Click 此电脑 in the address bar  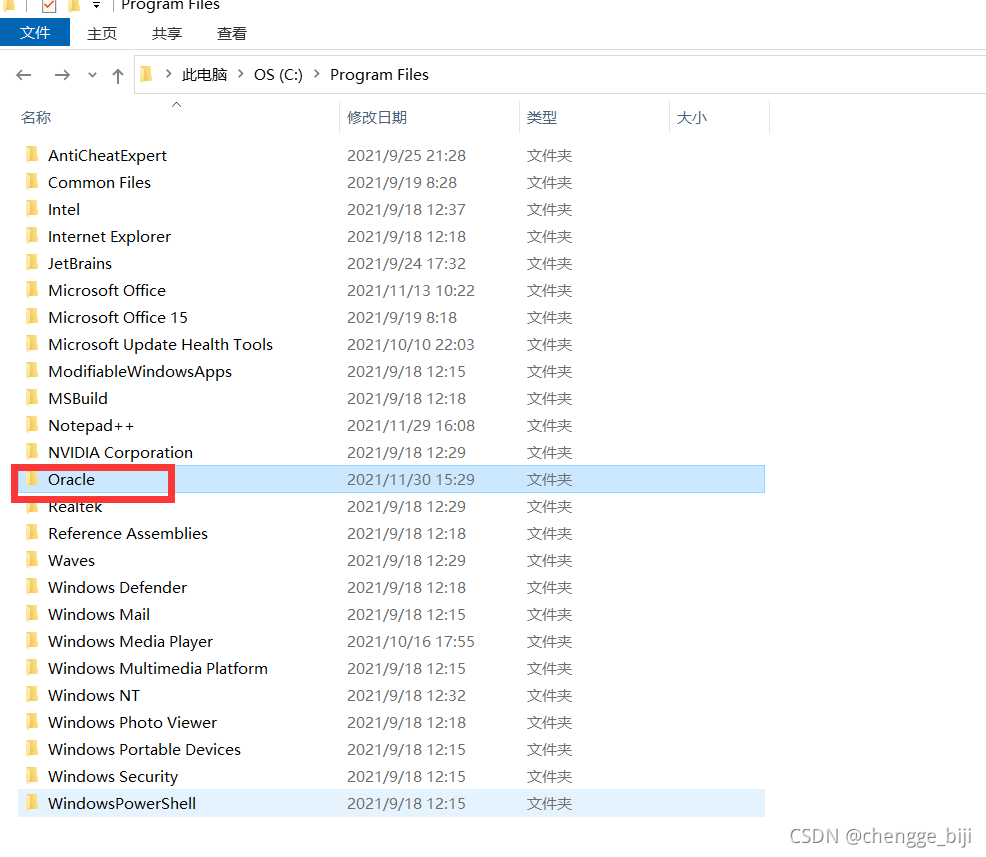click(x=204, y=75)
